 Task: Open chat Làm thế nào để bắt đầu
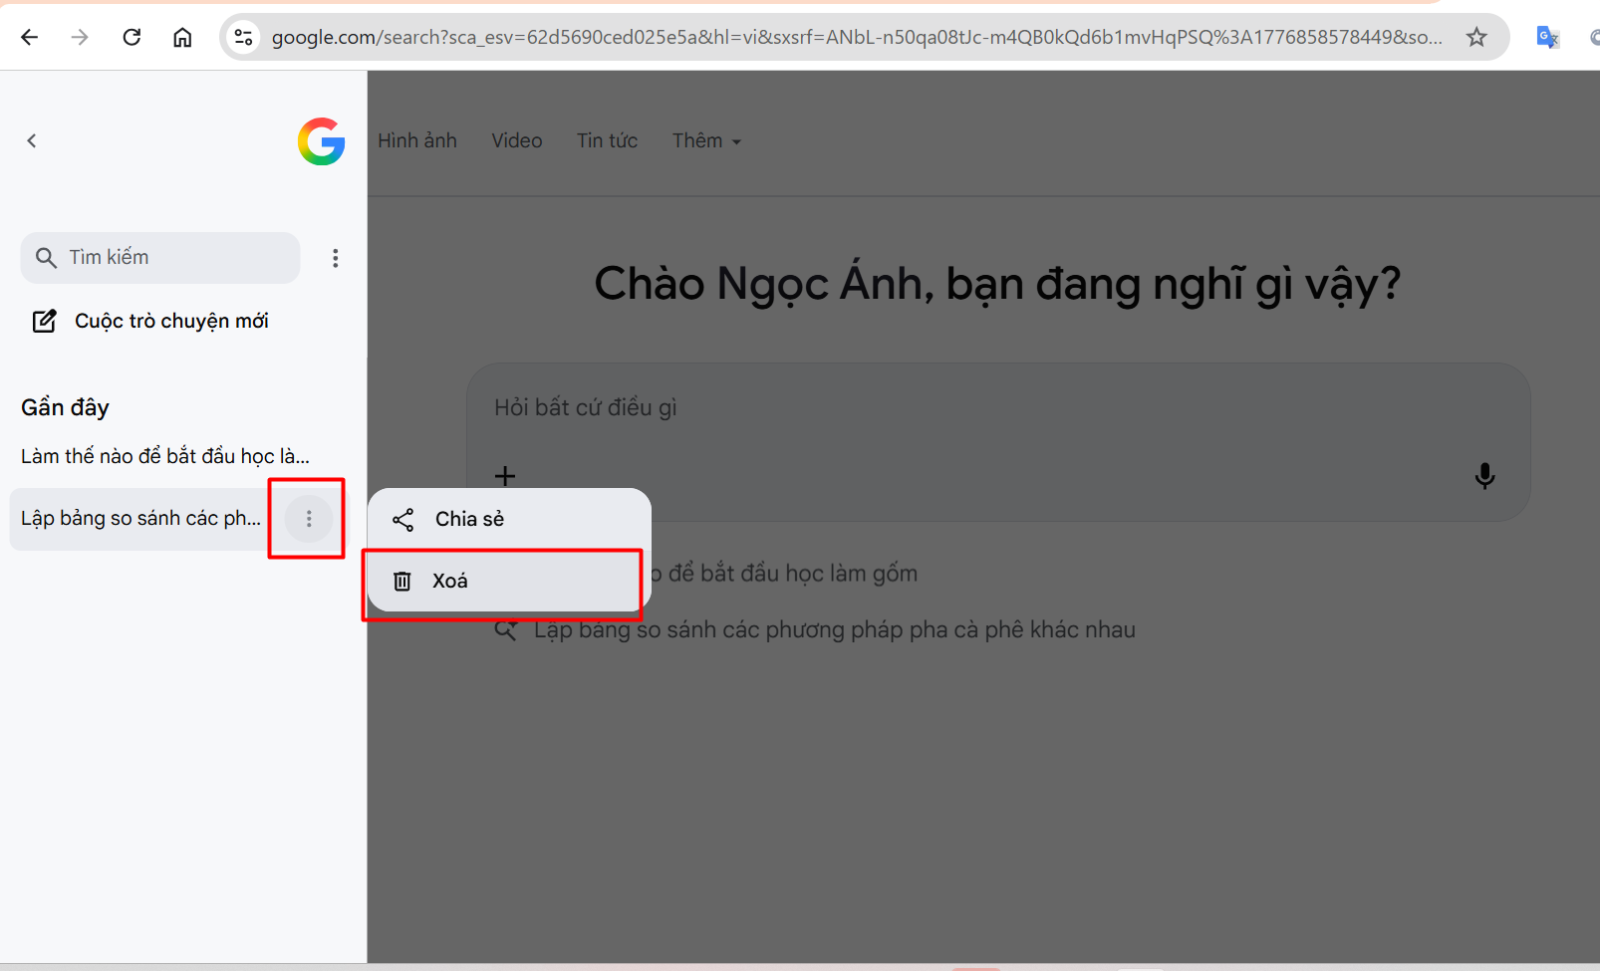(165, 456)
